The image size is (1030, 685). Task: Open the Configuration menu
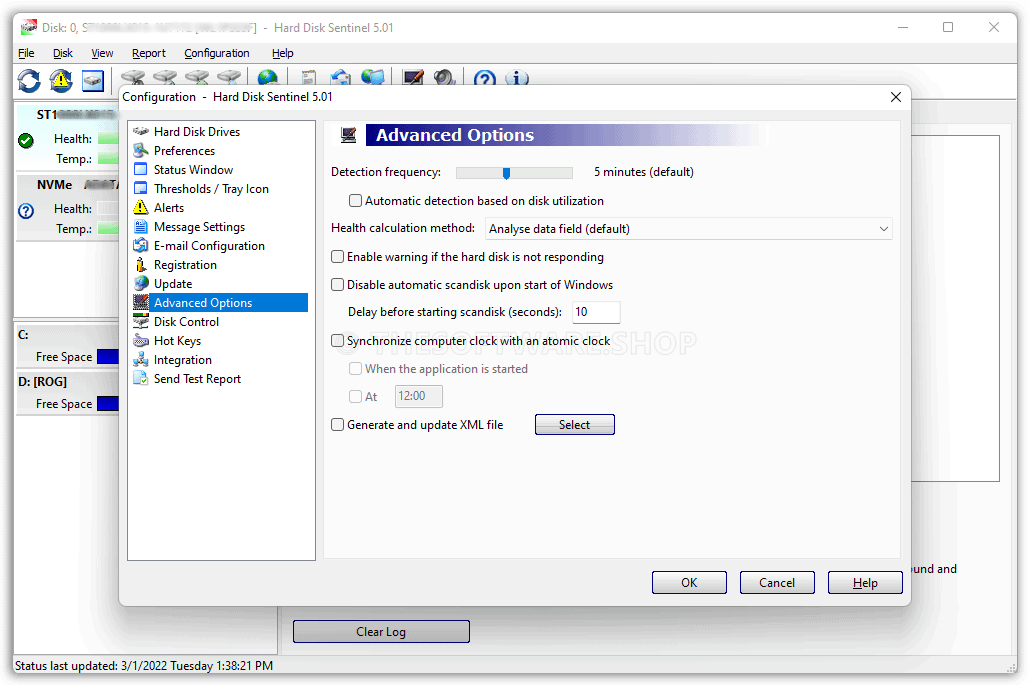coord(217,53)
